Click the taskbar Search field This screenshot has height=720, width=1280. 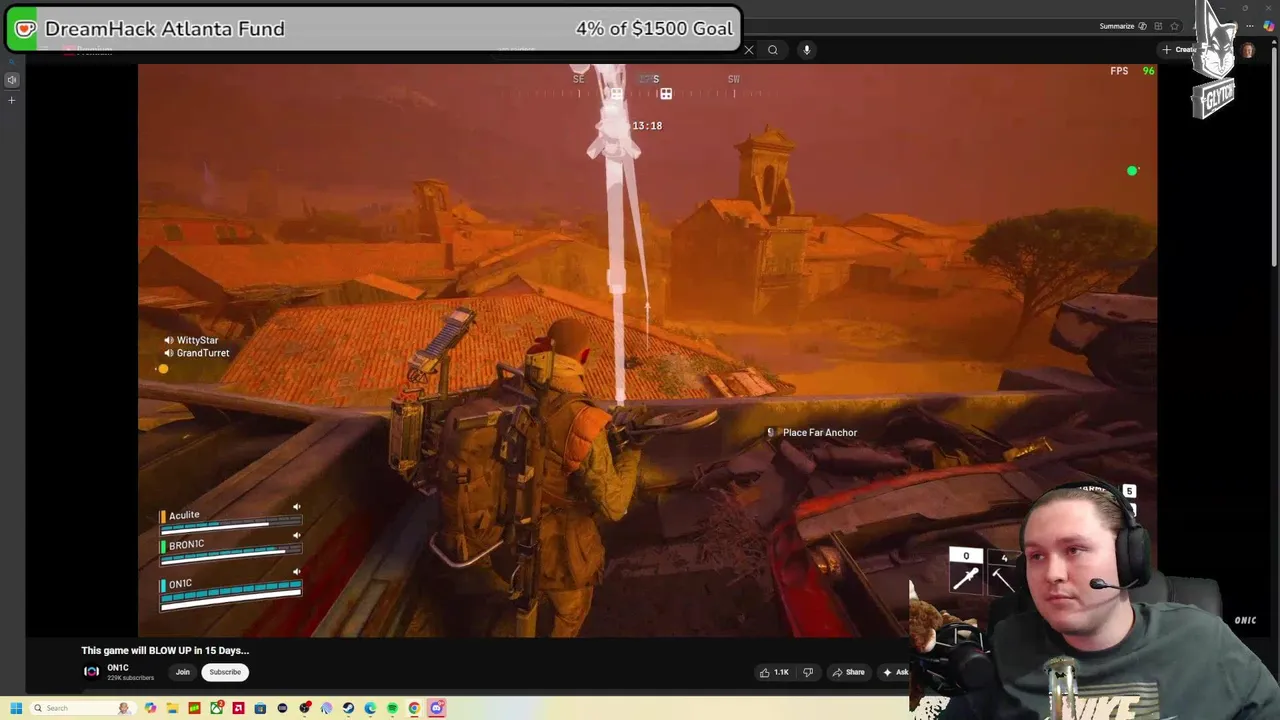point(83,708)
